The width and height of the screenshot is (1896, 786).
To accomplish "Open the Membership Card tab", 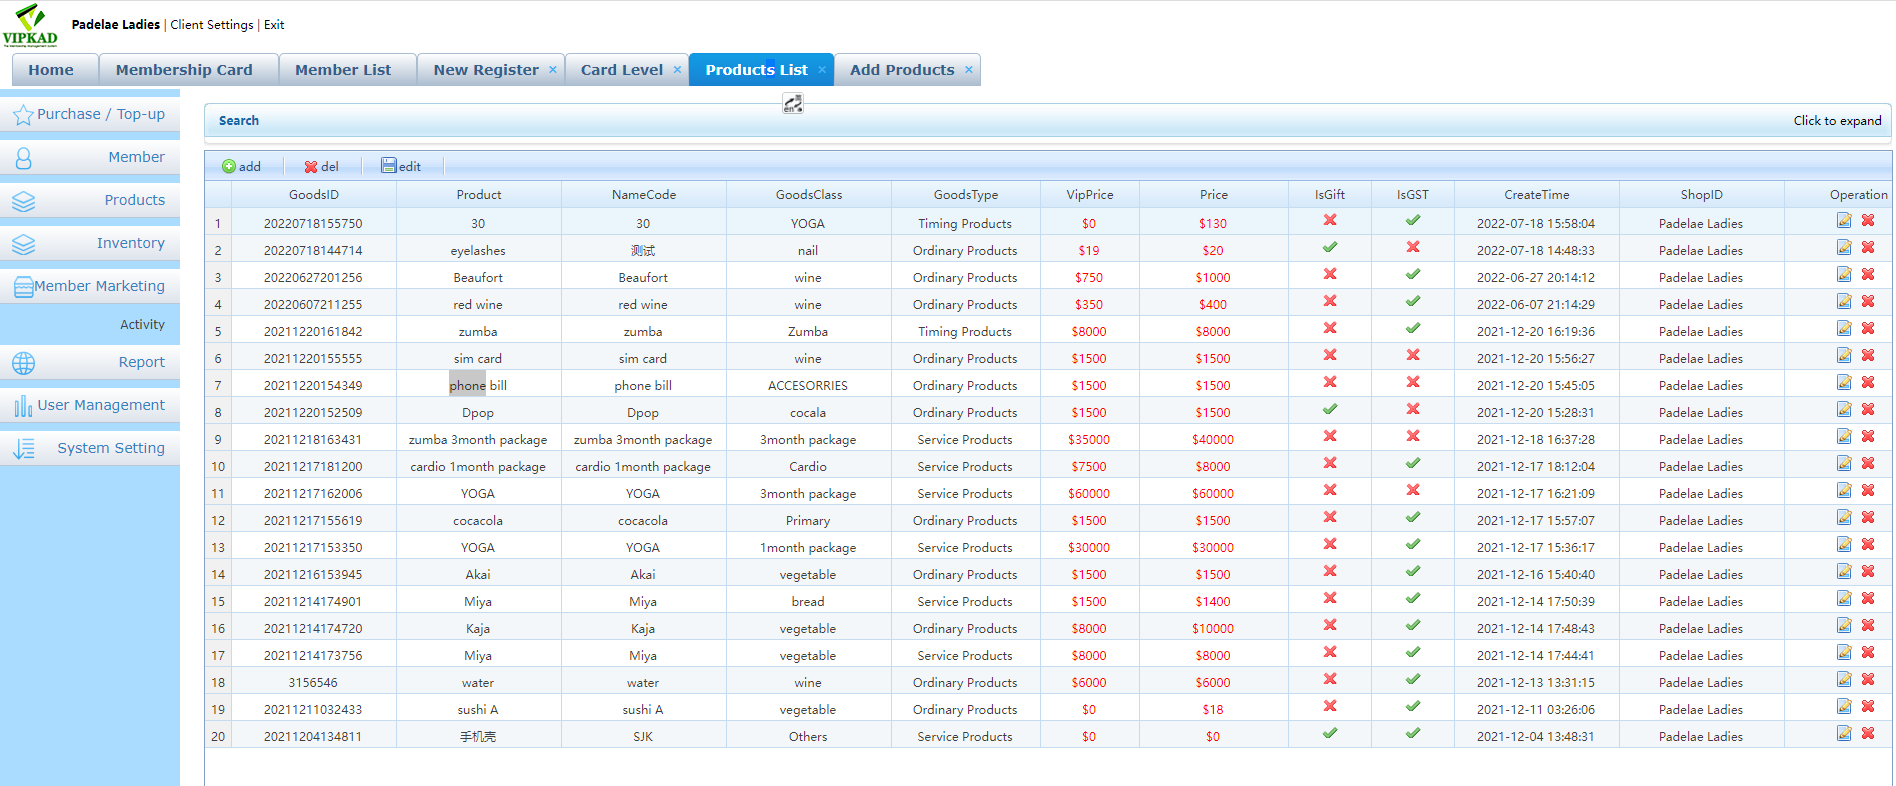I will [184, 70].
